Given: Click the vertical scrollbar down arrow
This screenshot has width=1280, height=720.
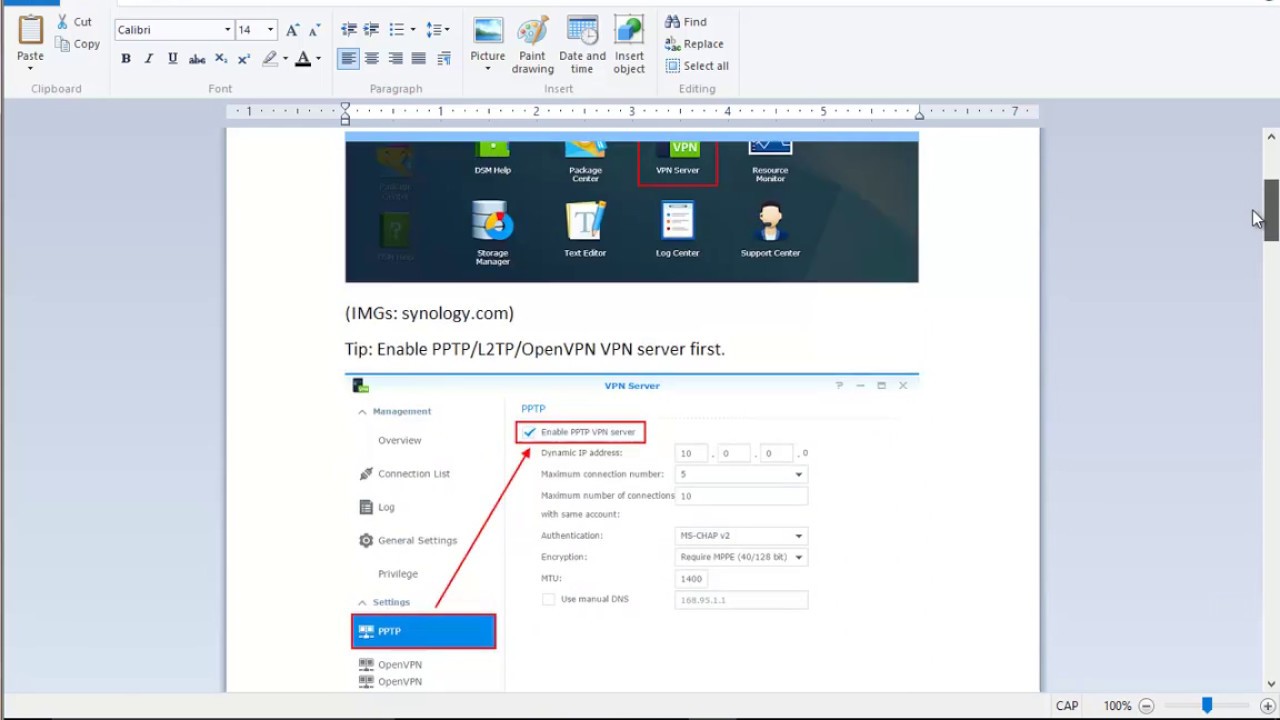Looking at the screenshot, I should point(1271,685).
